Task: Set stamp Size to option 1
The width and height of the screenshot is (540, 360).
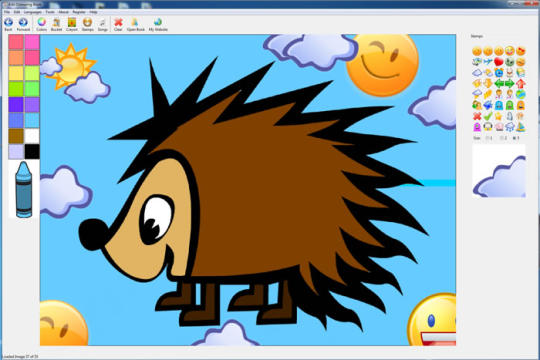Action: coord(489,138)
